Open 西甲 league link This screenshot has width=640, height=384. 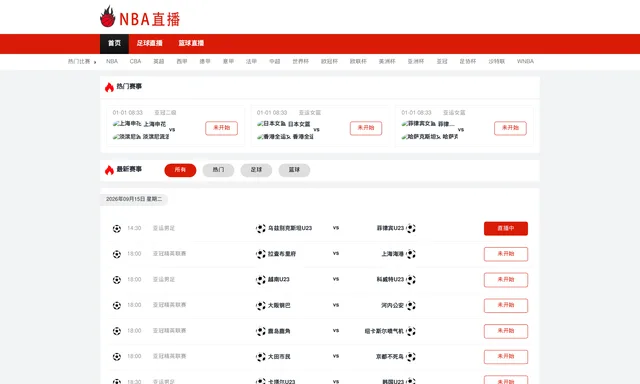point(182,62)
